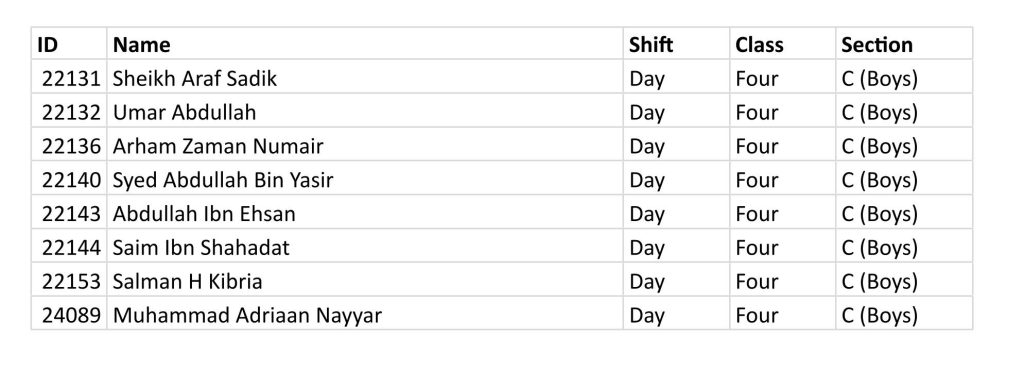The height and width of the screenshot is (388, 1024).
Task: Select C (Boys) cell for Salman H Kibria
Action: (x=904, y=281)
